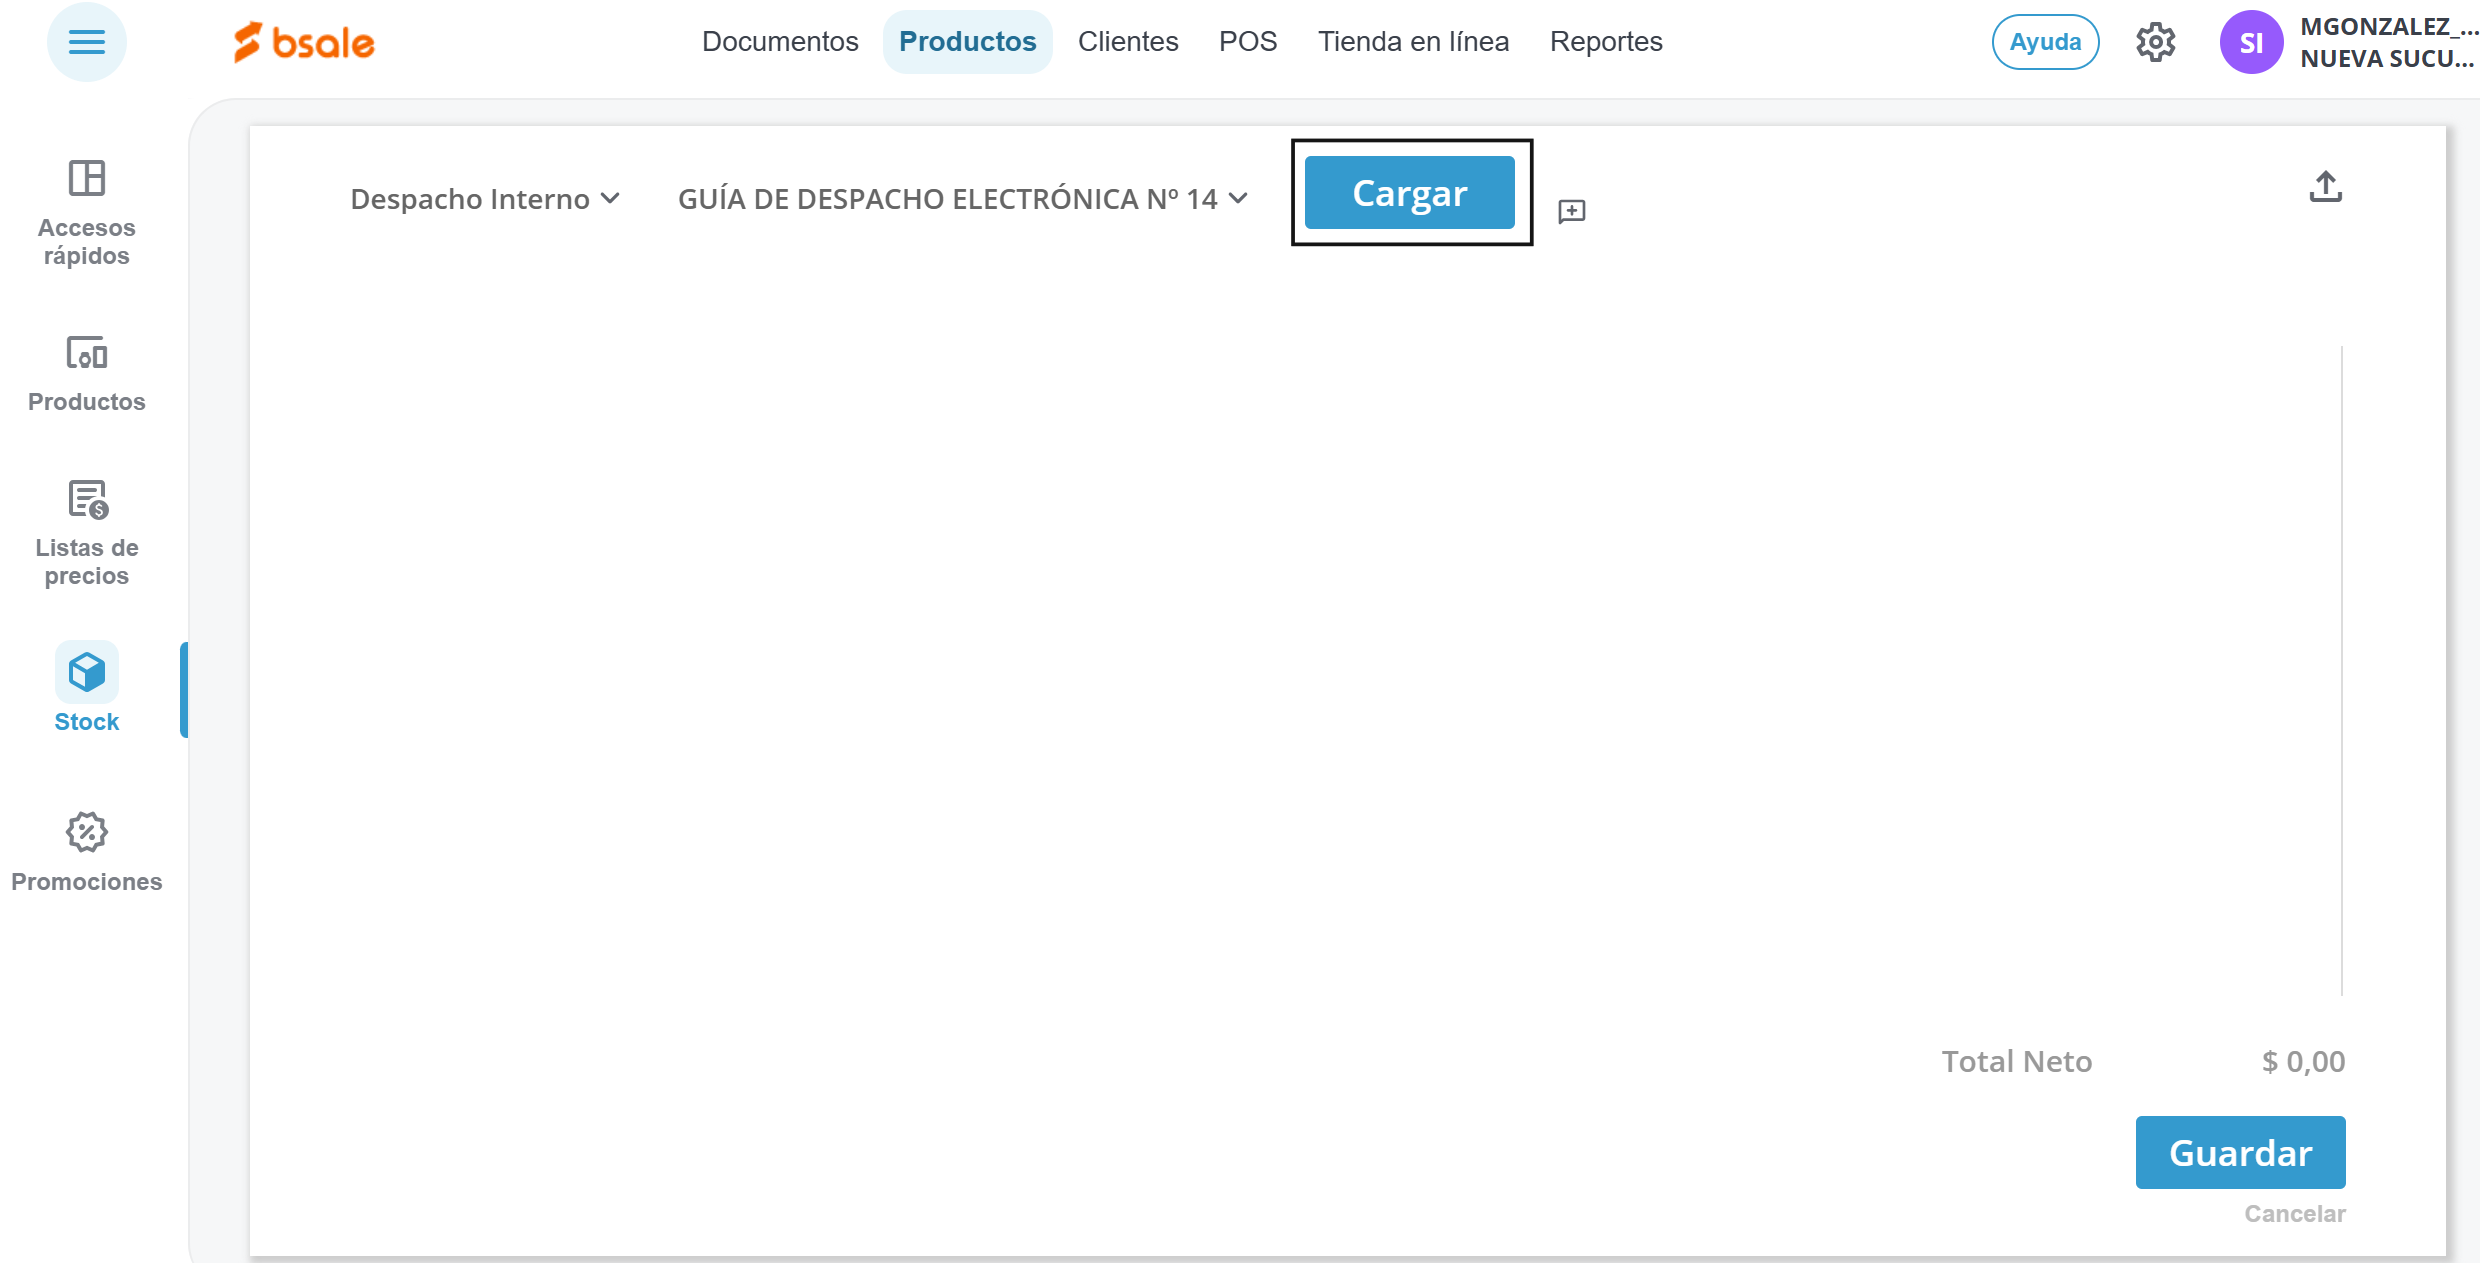Viewport: 2480px width, 1263px height.
Task: Go to the Documentos menu
Action: [780, 42]
